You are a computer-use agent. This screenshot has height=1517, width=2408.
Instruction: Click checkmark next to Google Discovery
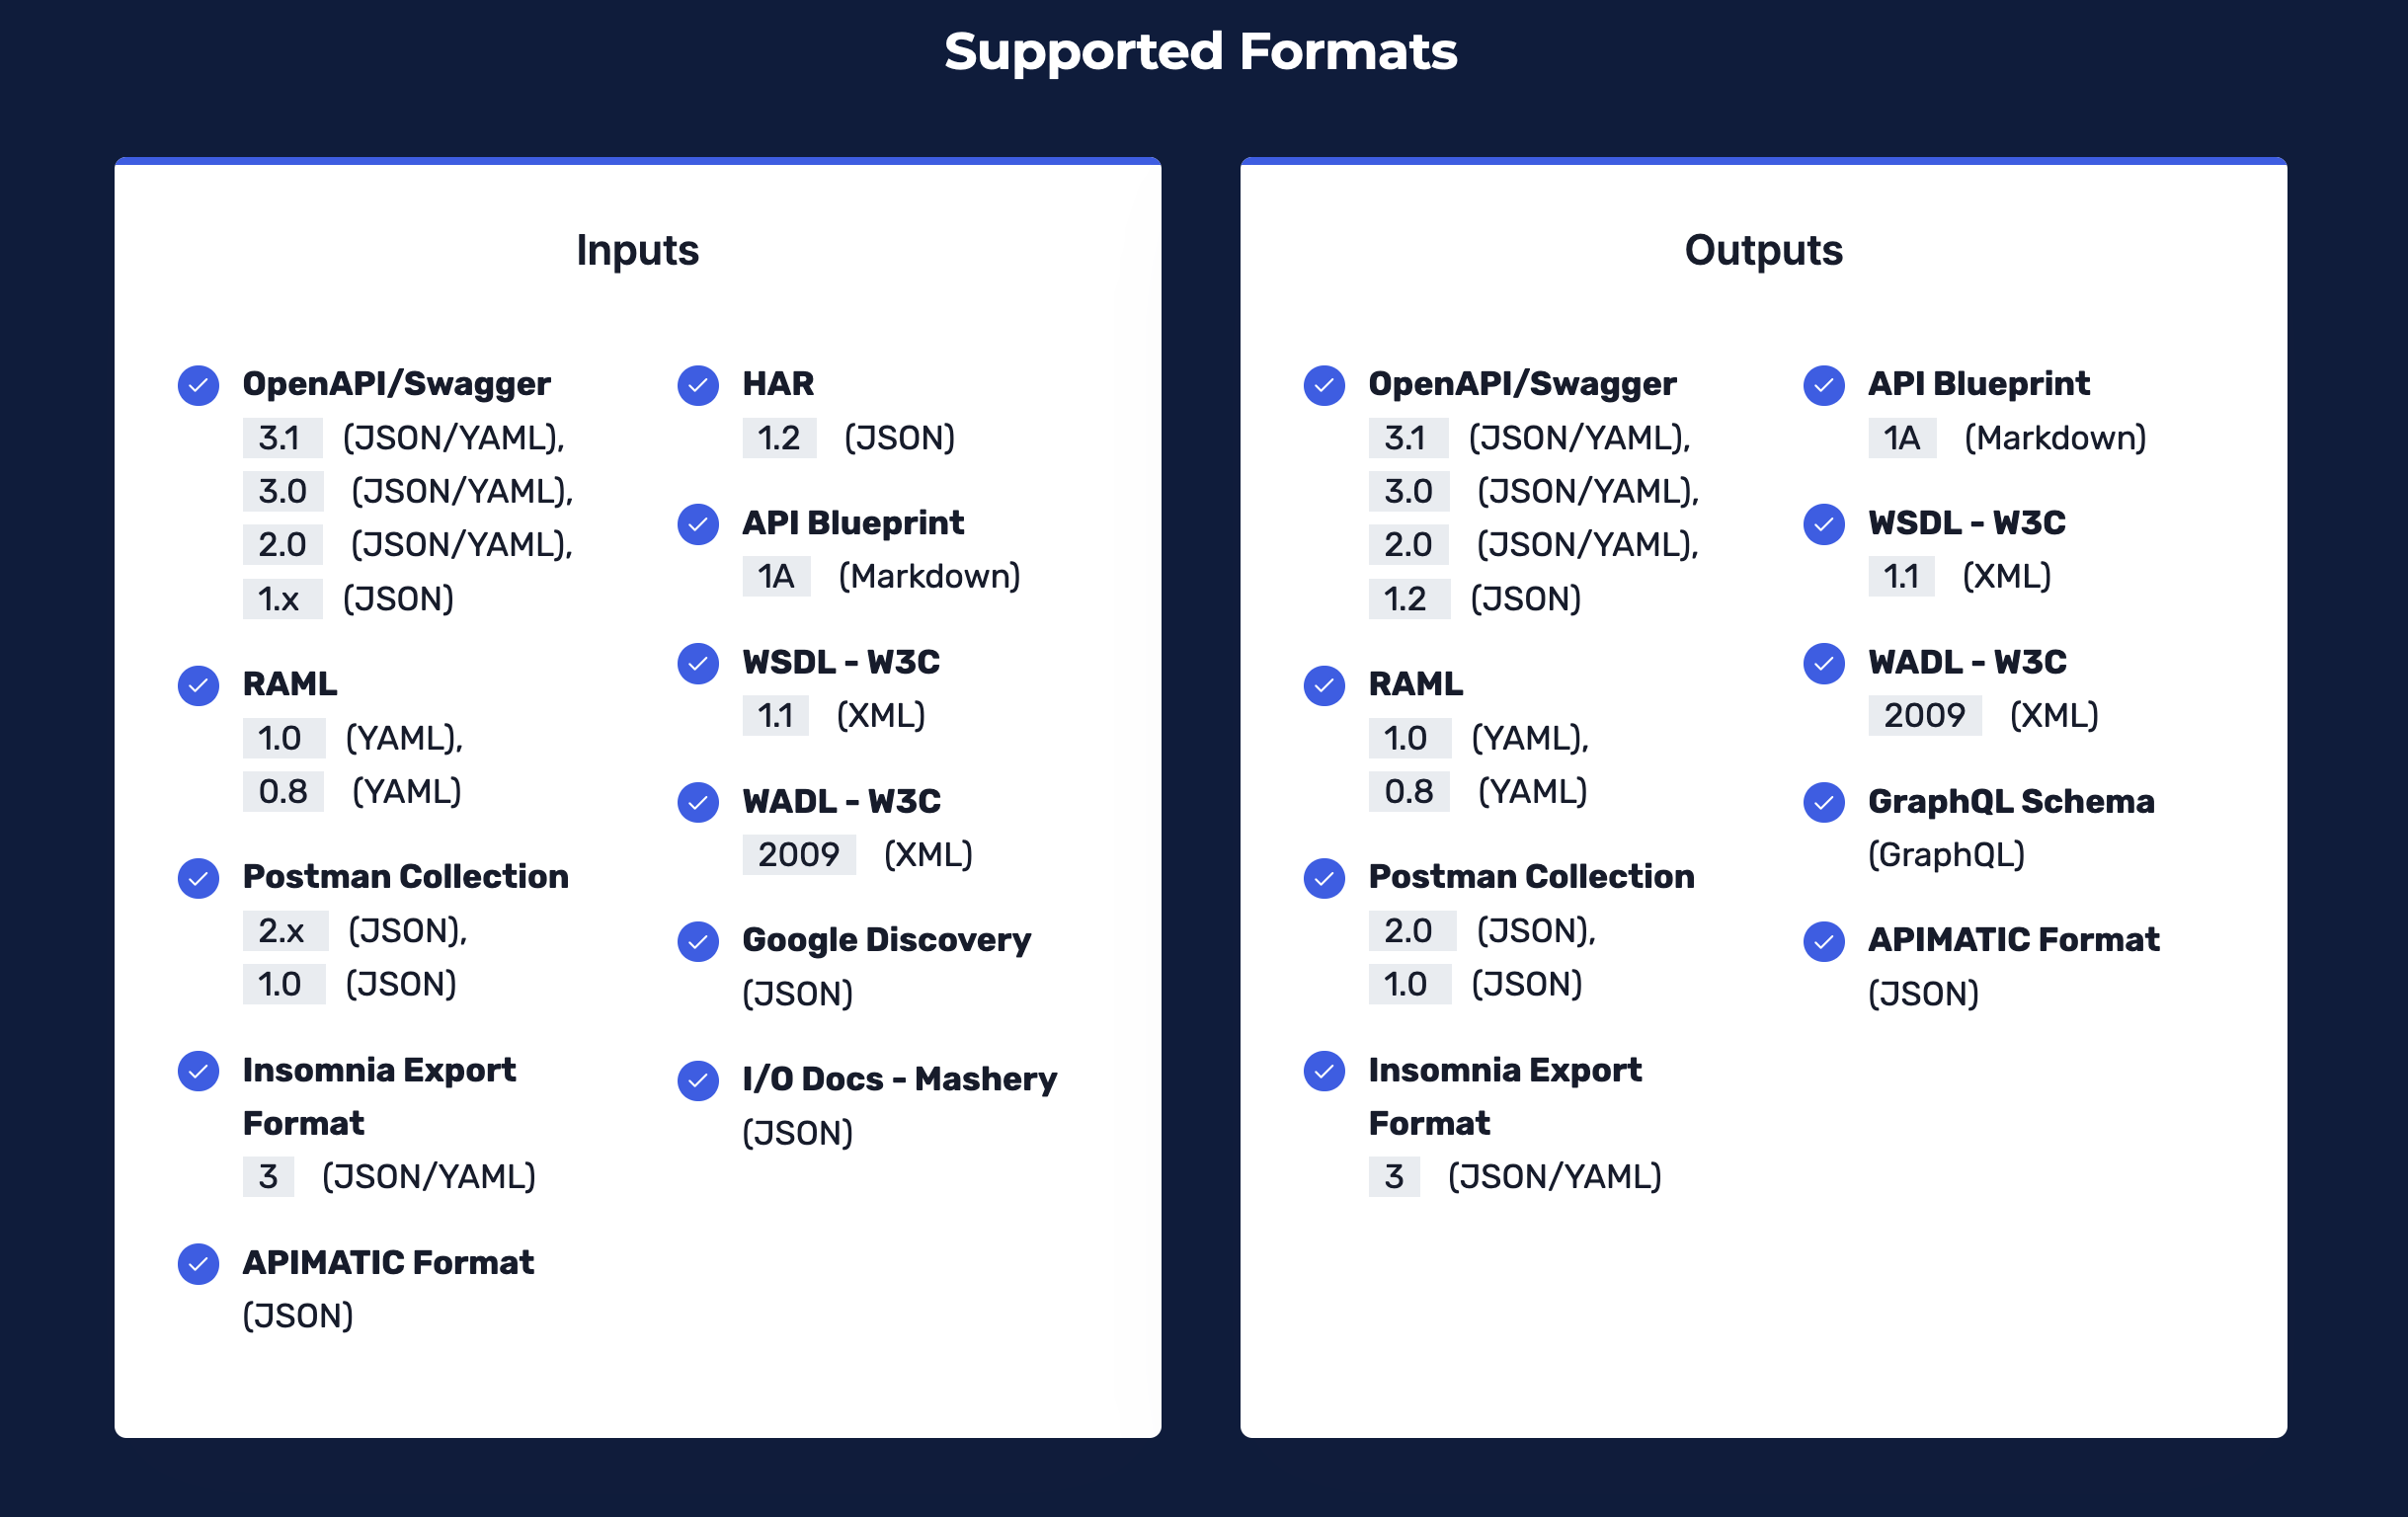coord(698,941)
